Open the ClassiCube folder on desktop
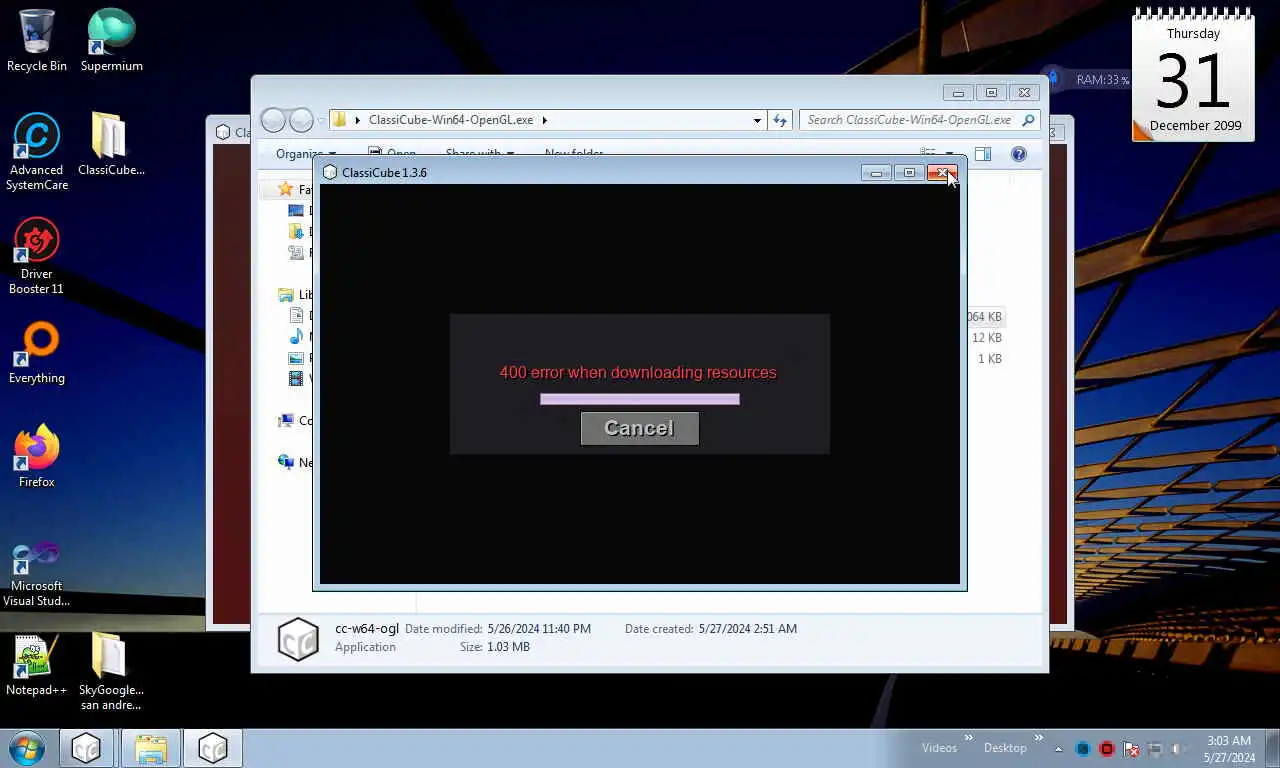1280x768 pixels. [x=111, y=144]
